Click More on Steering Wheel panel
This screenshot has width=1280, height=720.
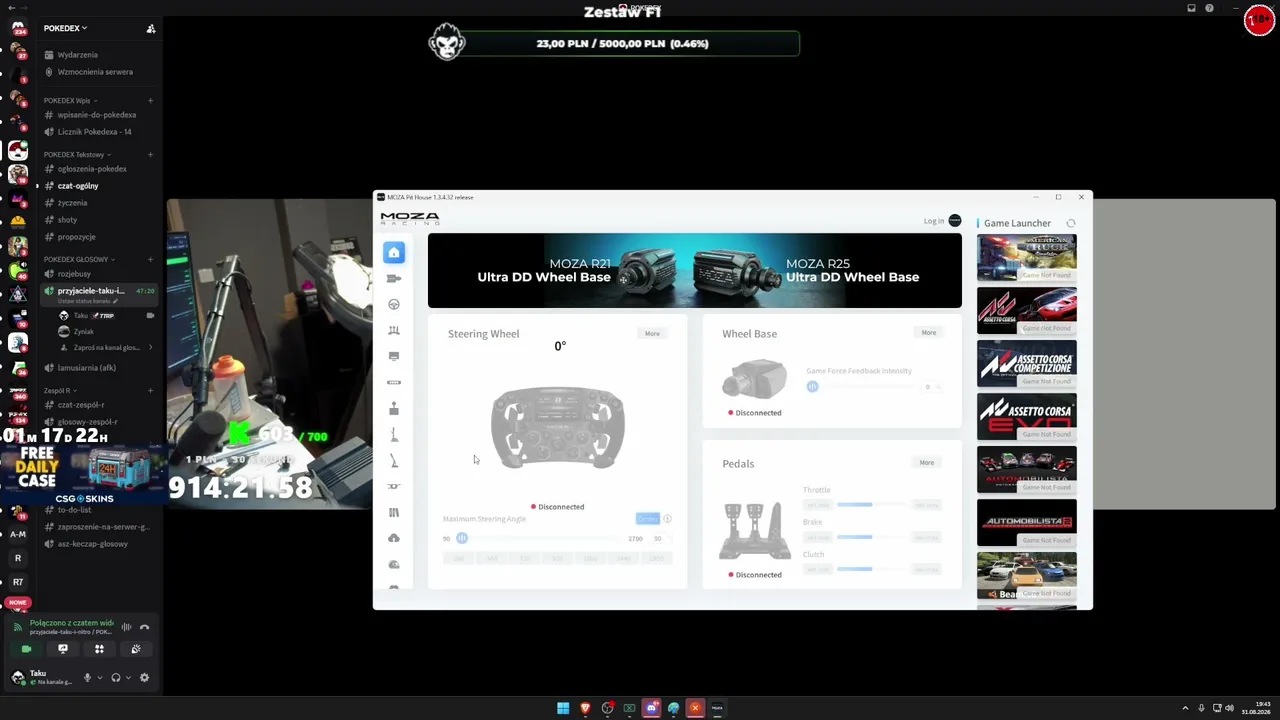click(x=652, y=334)
